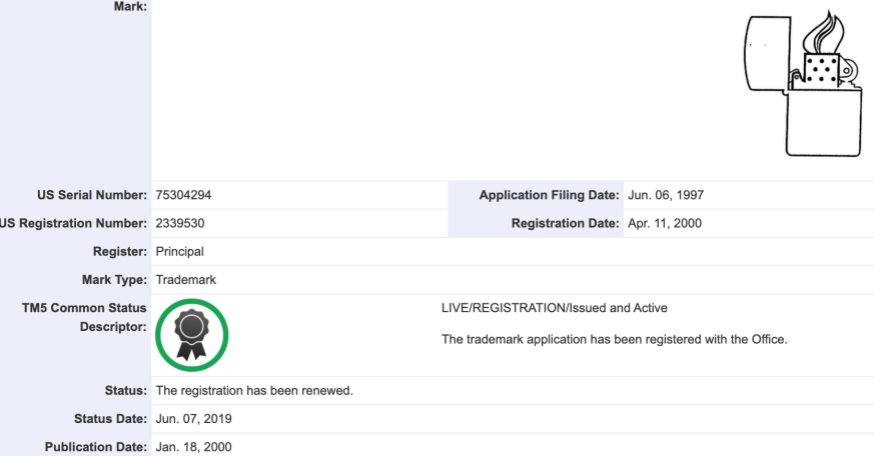Click the 'Mark:' label

(130, 7)
